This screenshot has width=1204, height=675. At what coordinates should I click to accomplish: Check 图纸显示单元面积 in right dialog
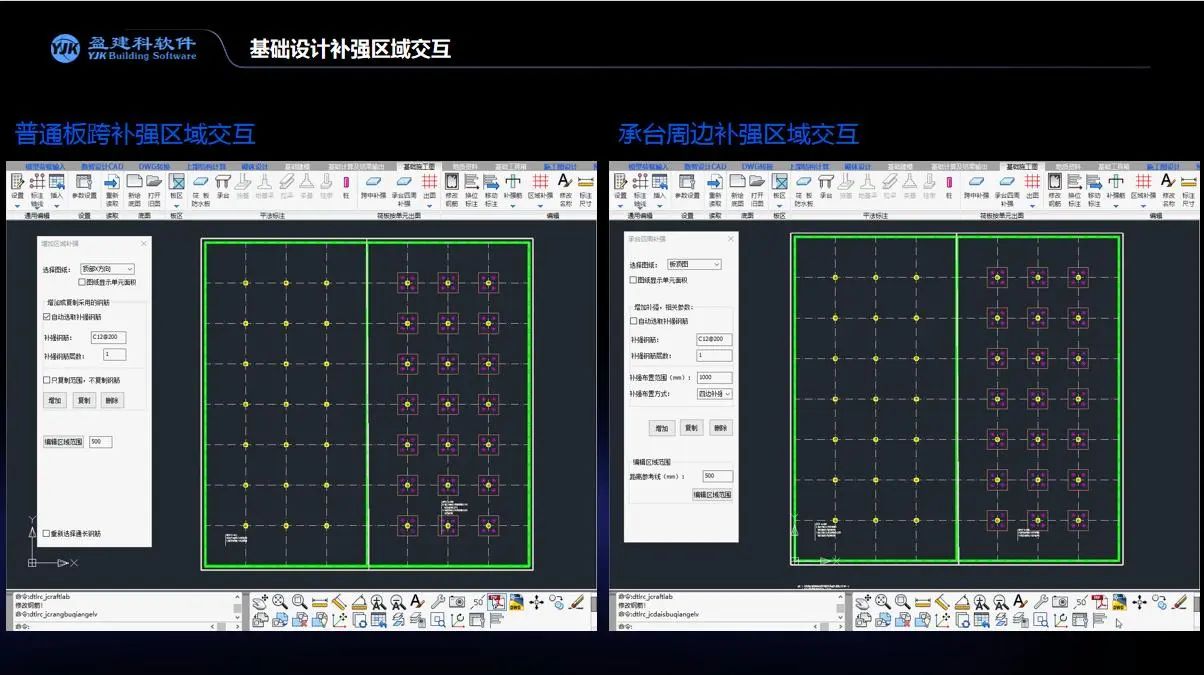click(x=633, y=280)
